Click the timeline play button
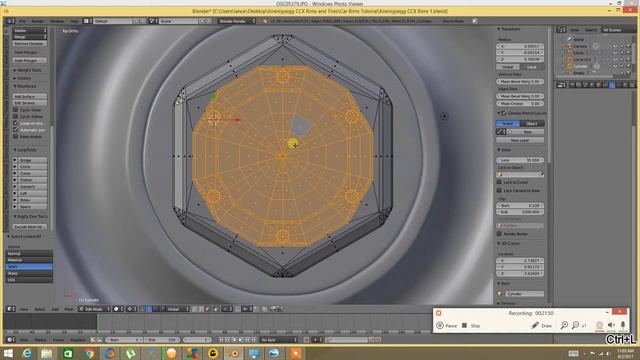Screen dimensions: 640x360 (x=241, y=340)
